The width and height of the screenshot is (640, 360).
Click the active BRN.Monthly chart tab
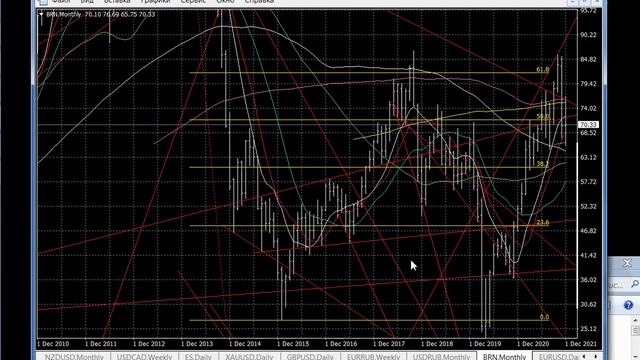504,357
